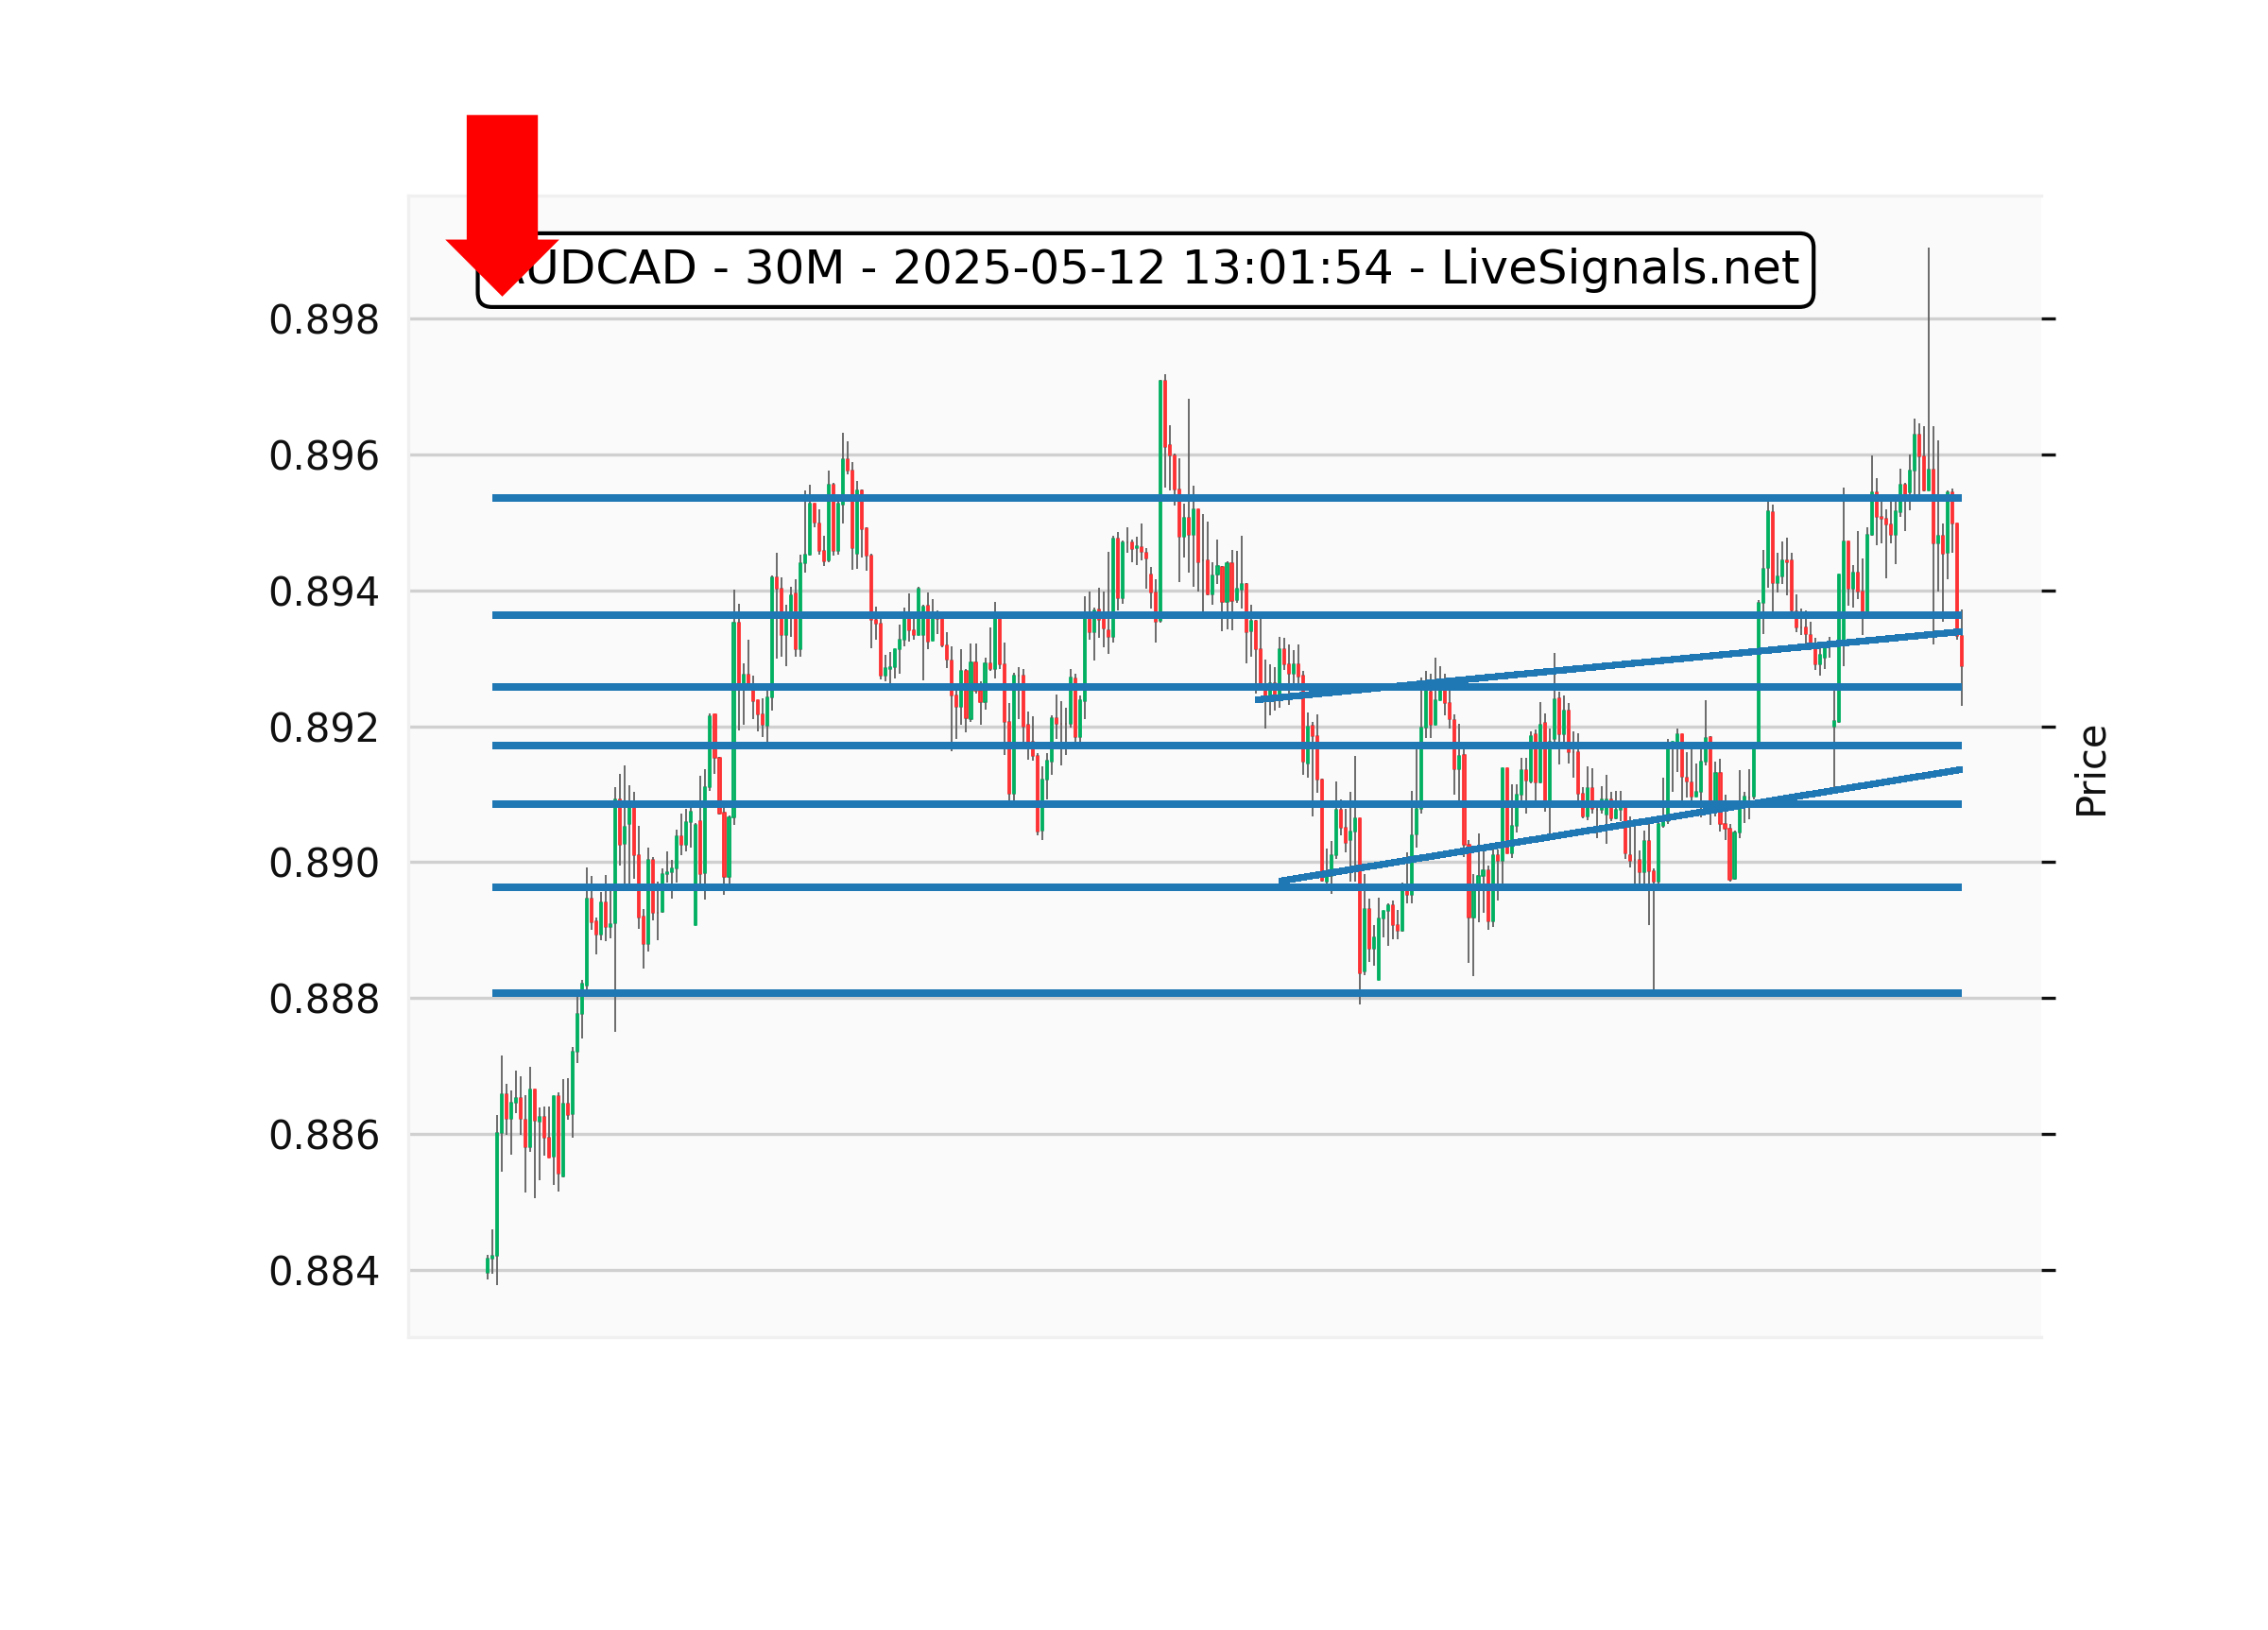Click the 0.898 price axis label
The height and width of the screenshot is (1630, 2268).
[324, 321]
